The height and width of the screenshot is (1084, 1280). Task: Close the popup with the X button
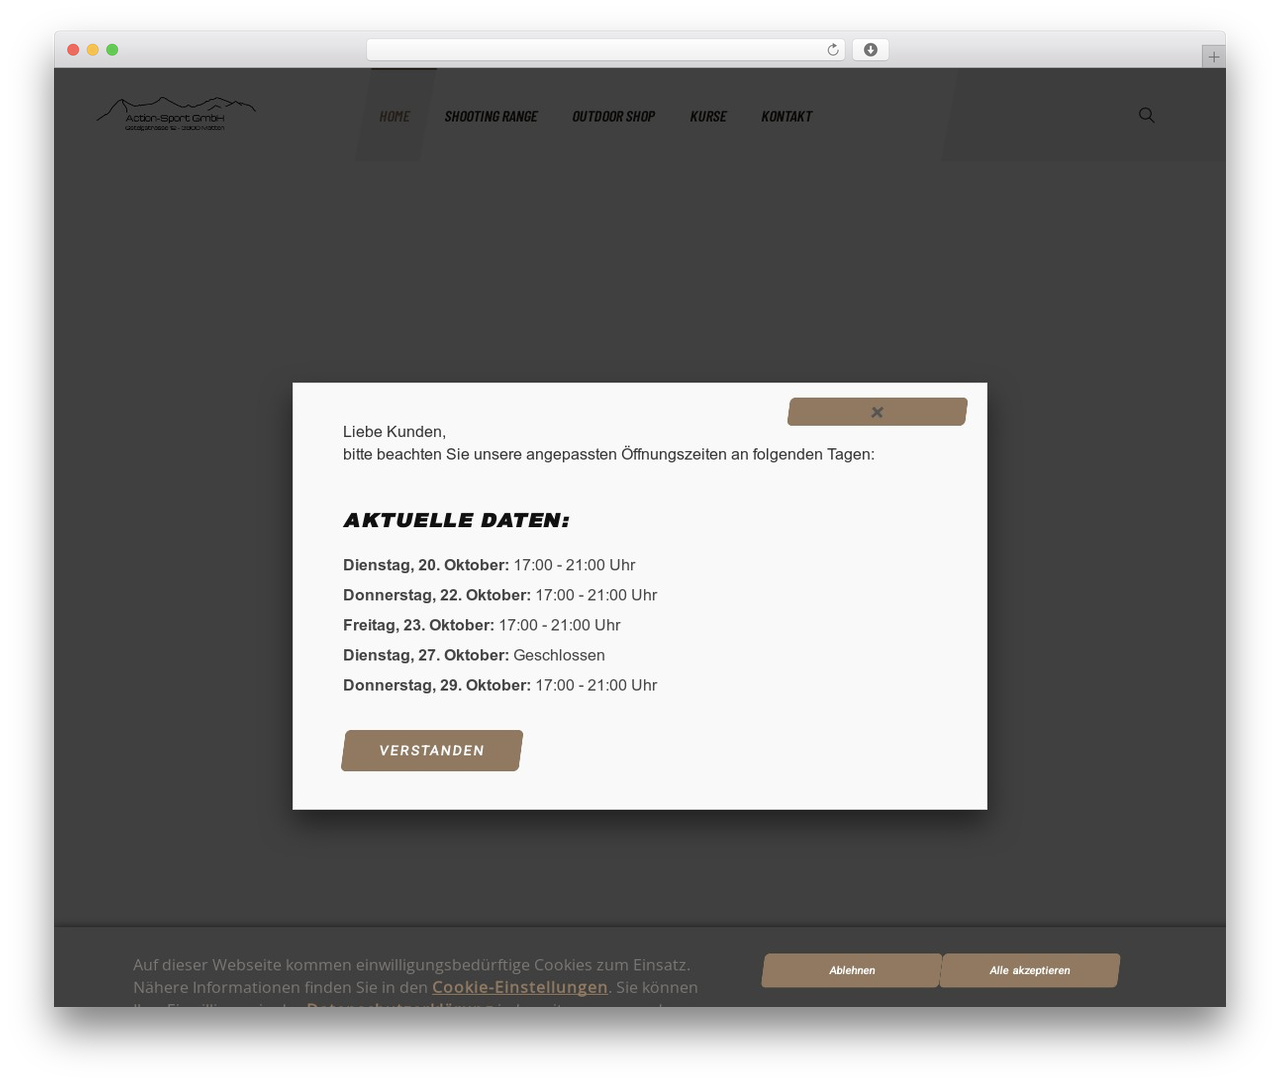coord(877,412)
